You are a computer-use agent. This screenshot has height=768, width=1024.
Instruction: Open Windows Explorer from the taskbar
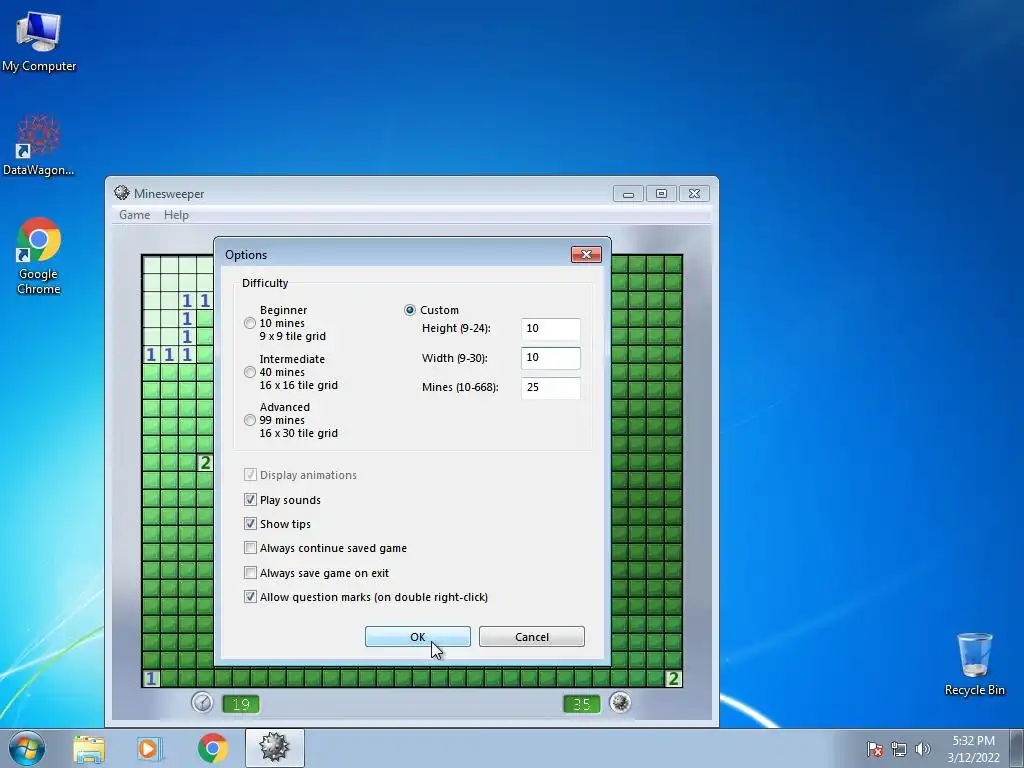pos(89,748)
